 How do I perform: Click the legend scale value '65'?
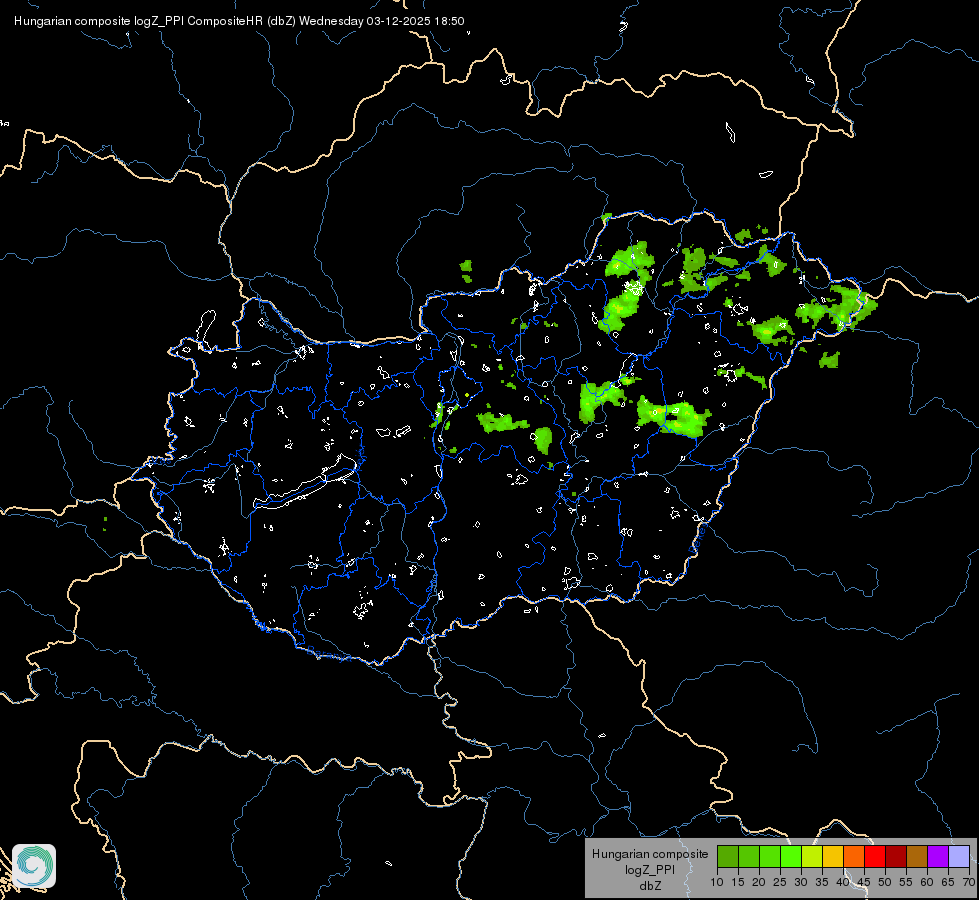tap(948, 882)
